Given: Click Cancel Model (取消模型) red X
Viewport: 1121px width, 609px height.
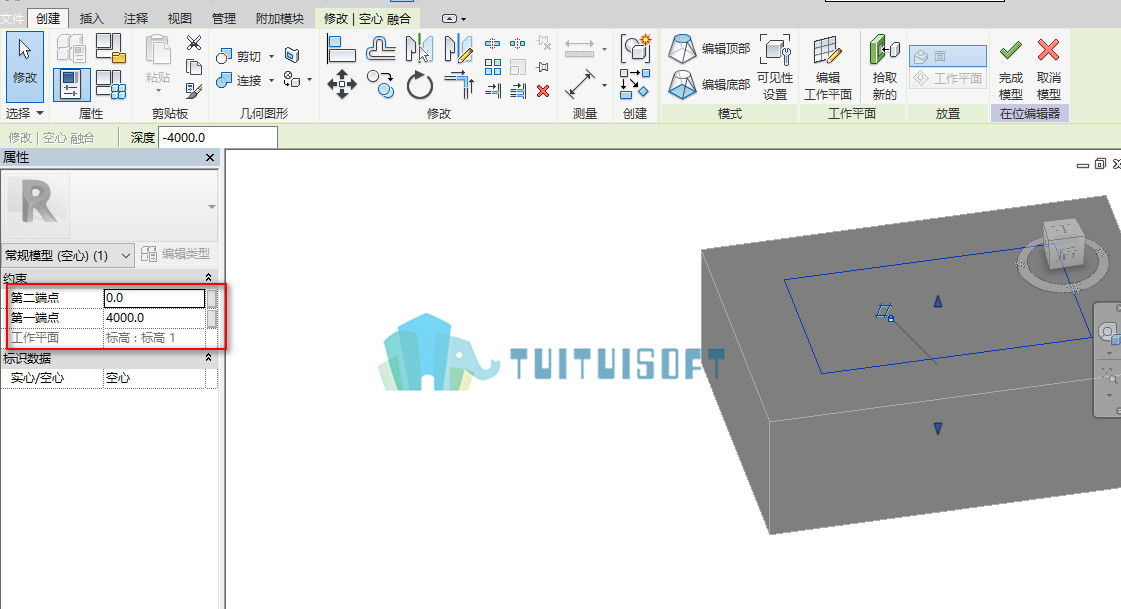Looking at the screenshot, I should [1048, 67].
